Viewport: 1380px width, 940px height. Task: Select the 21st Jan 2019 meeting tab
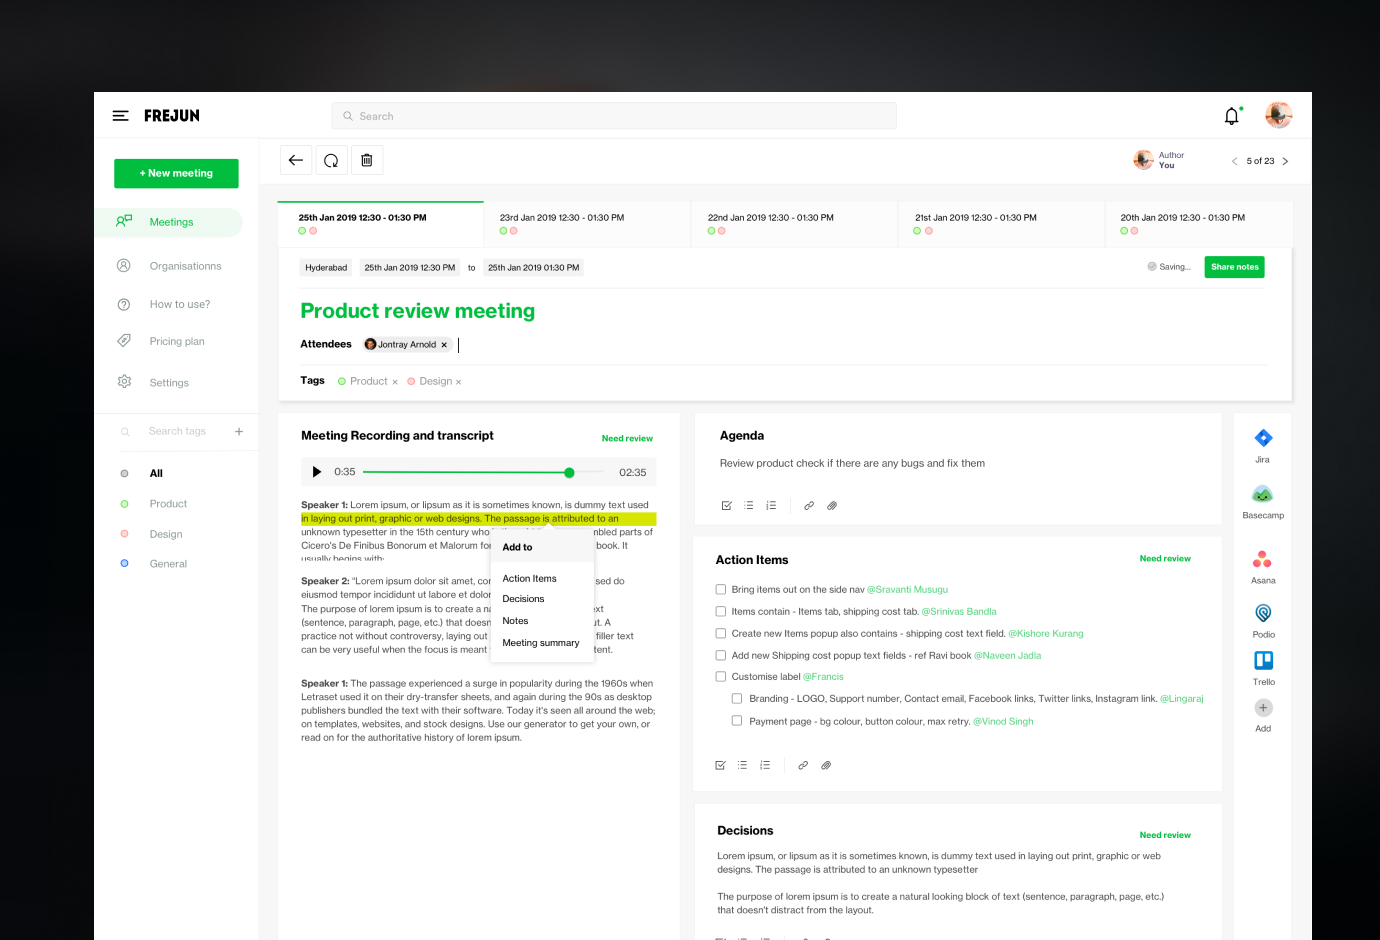1001,224
